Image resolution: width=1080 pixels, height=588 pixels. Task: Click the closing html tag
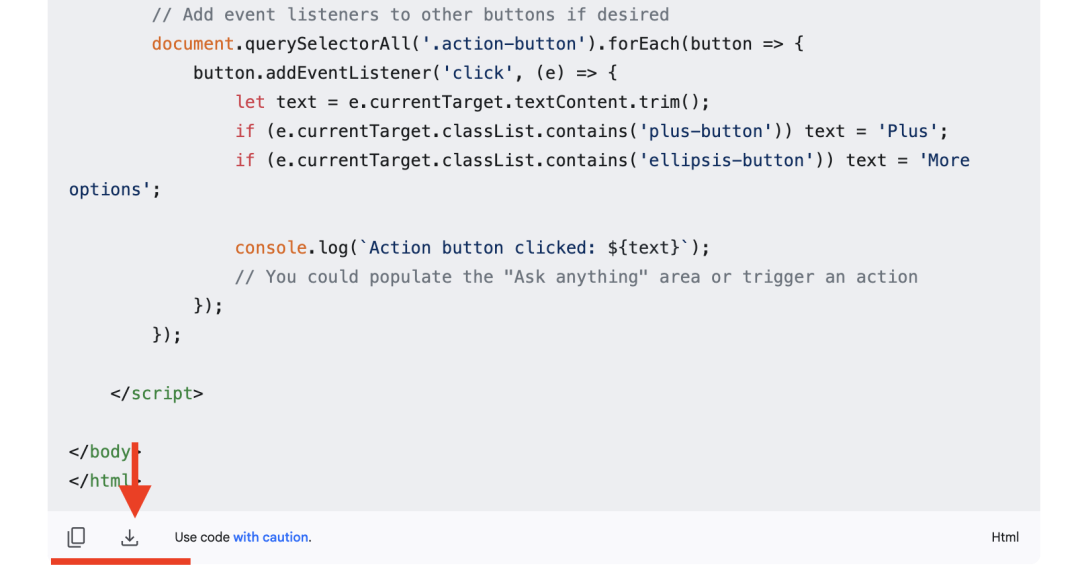coord(100,480)
